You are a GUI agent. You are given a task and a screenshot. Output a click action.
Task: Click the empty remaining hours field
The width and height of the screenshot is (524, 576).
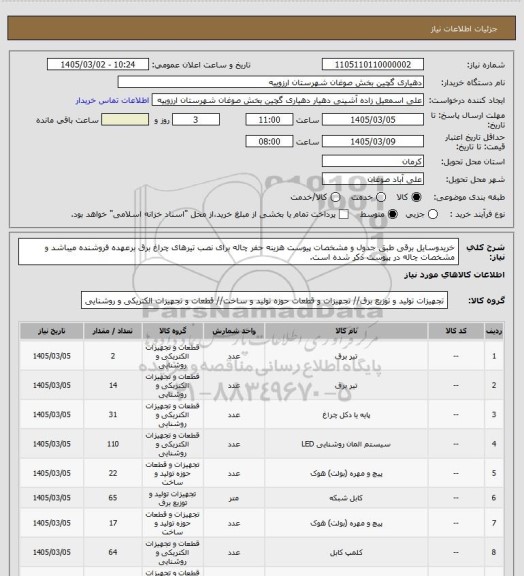coord(125,120)
